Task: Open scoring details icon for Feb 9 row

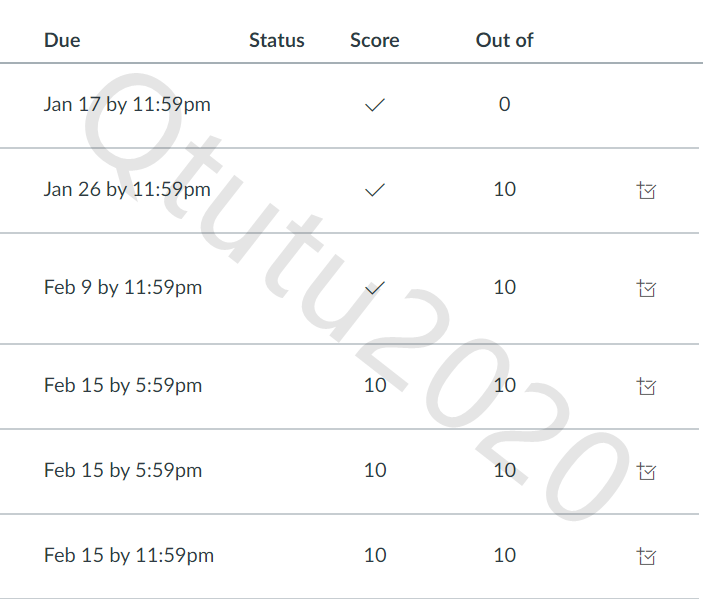Action: tap(646, 288)
